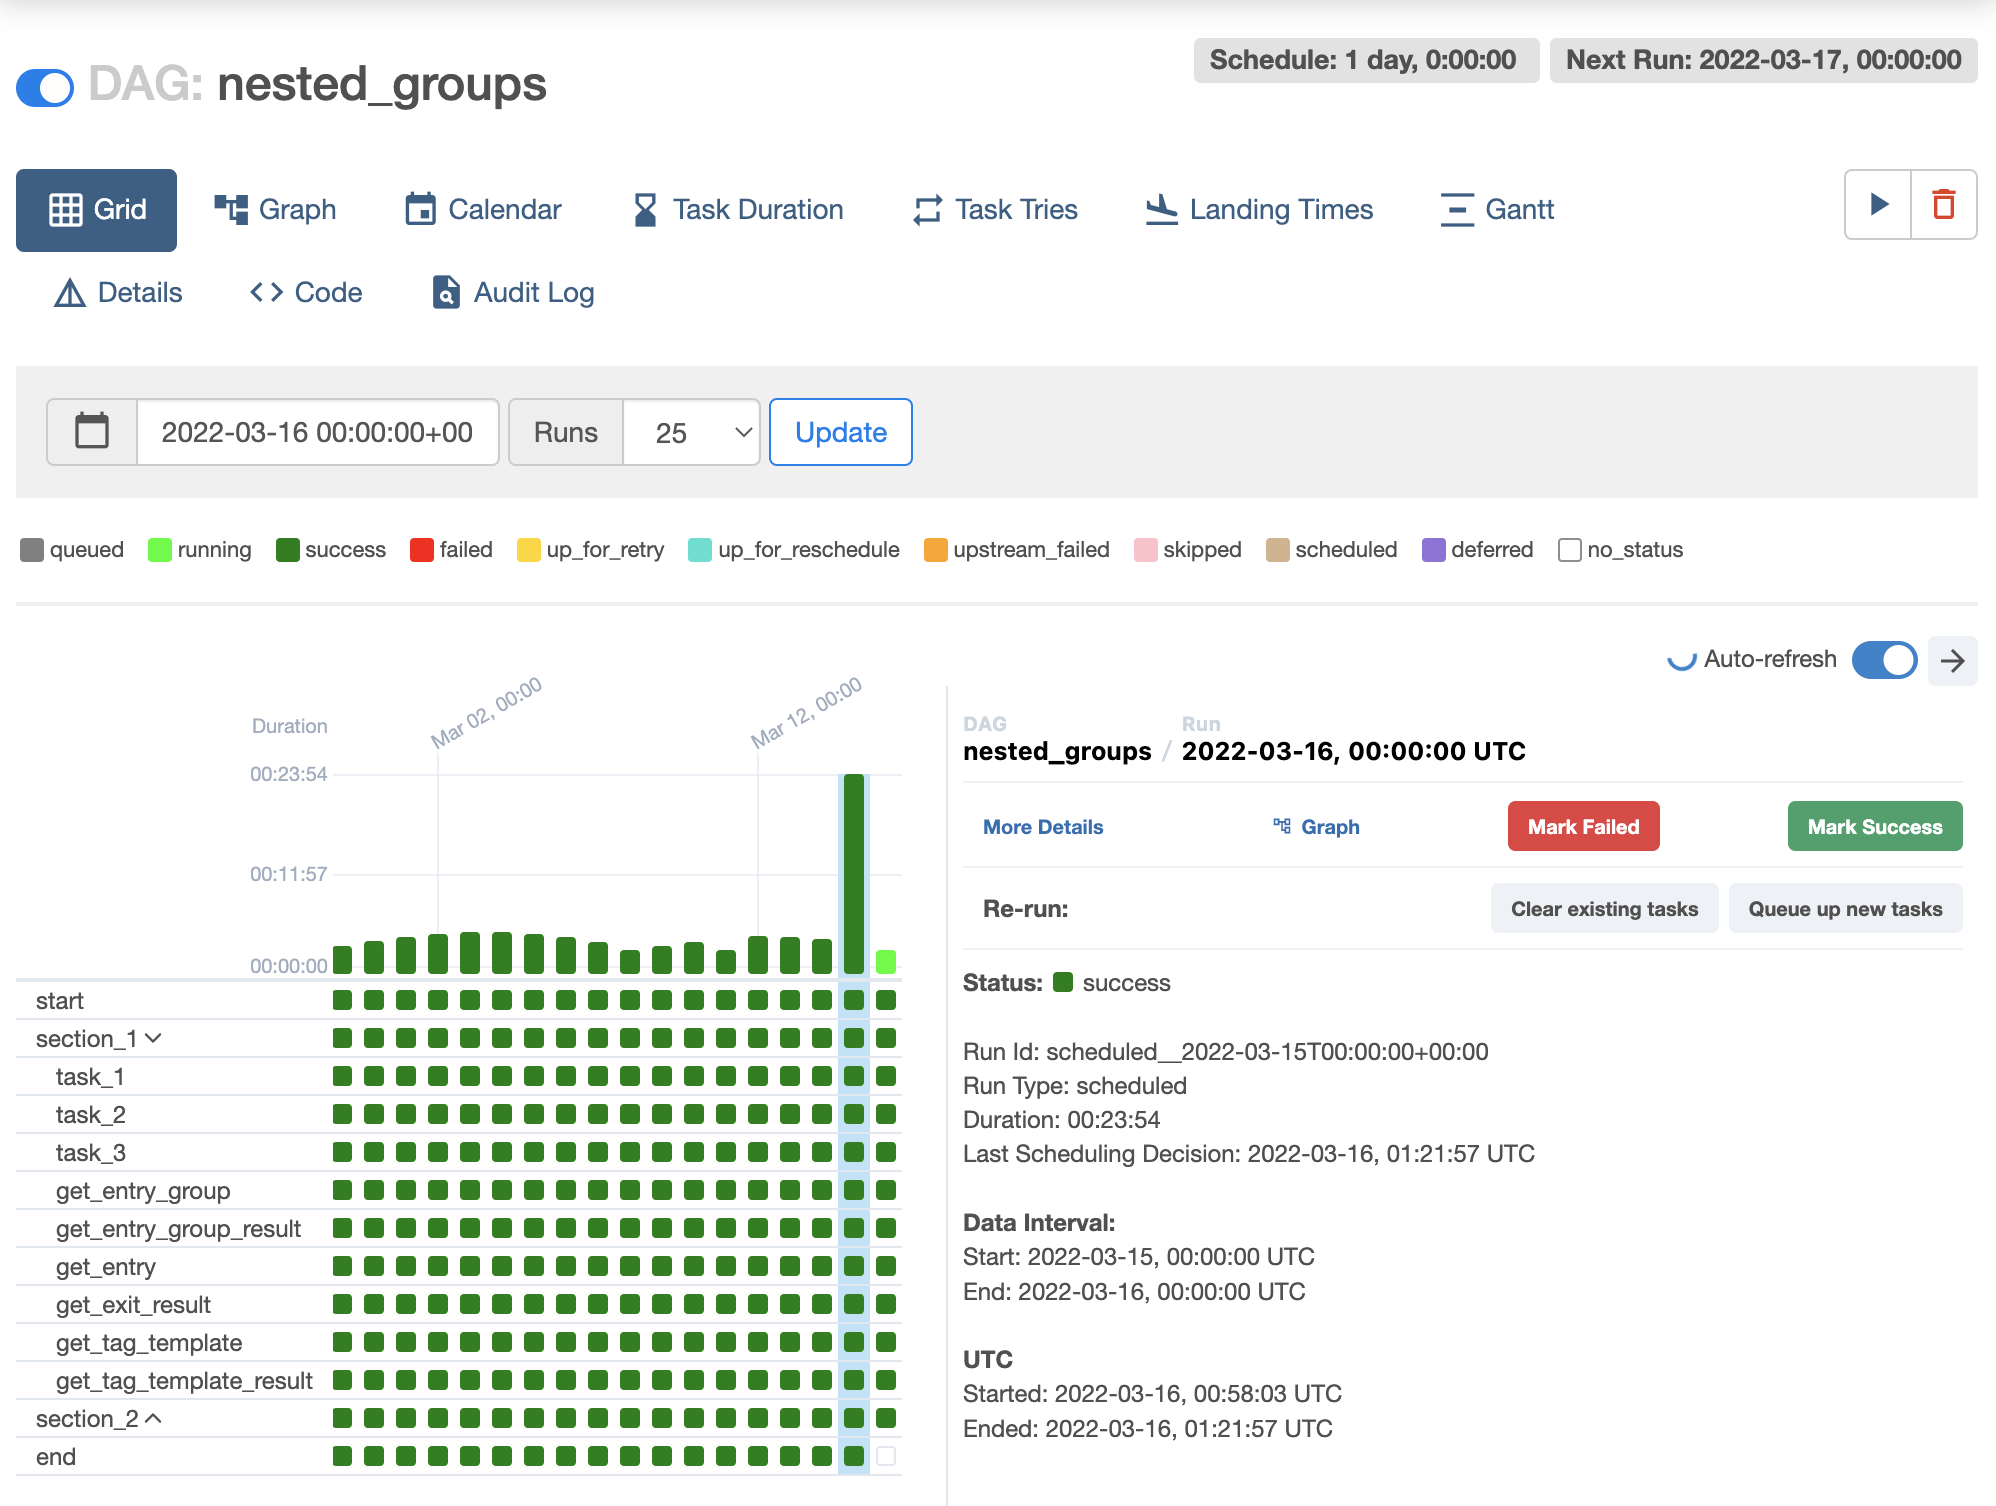Click the base date input field
This screenshot has height=1506, width=1996.
tap(317, 432)
